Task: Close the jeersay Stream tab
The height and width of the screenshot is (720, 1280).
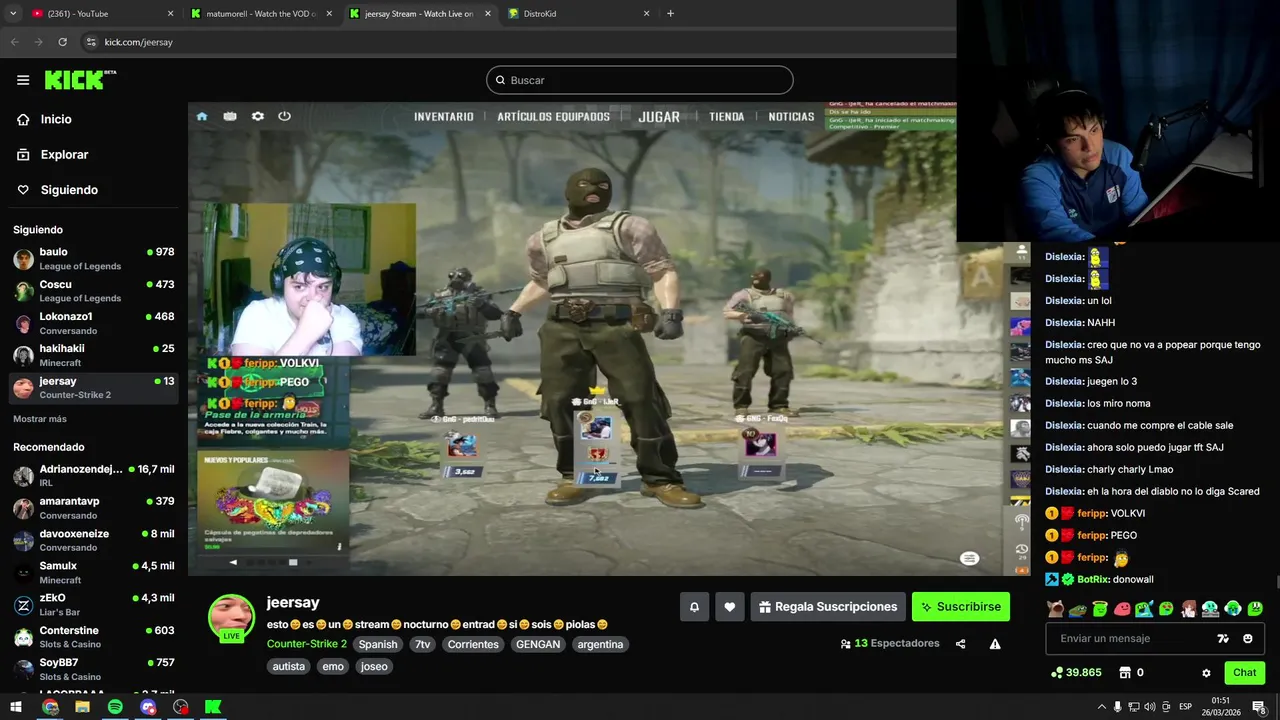Action: (x=488, y=14)
